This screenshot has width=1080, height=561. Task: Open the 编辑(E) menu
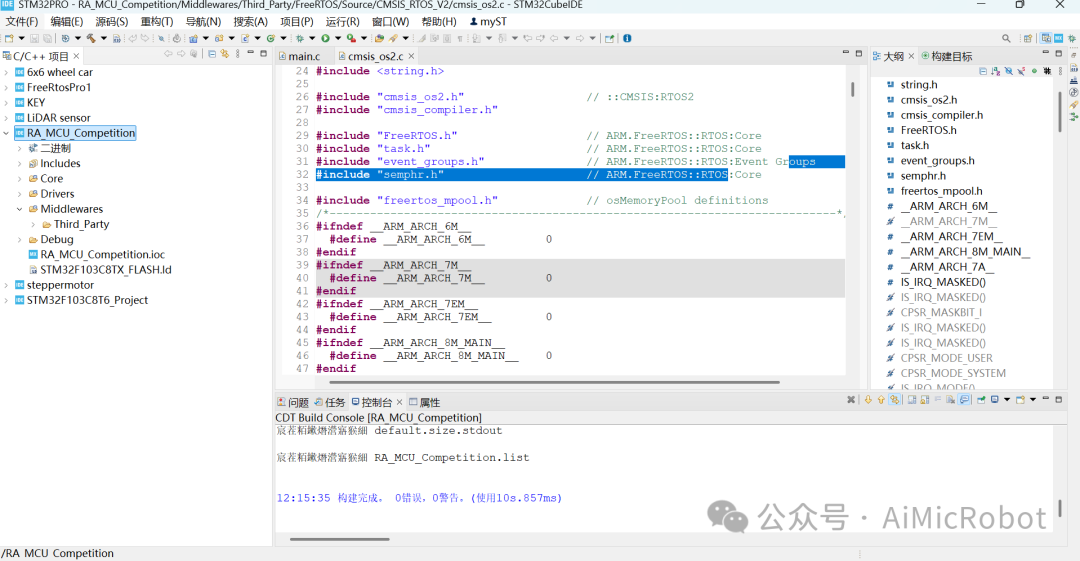pos(66,21)
